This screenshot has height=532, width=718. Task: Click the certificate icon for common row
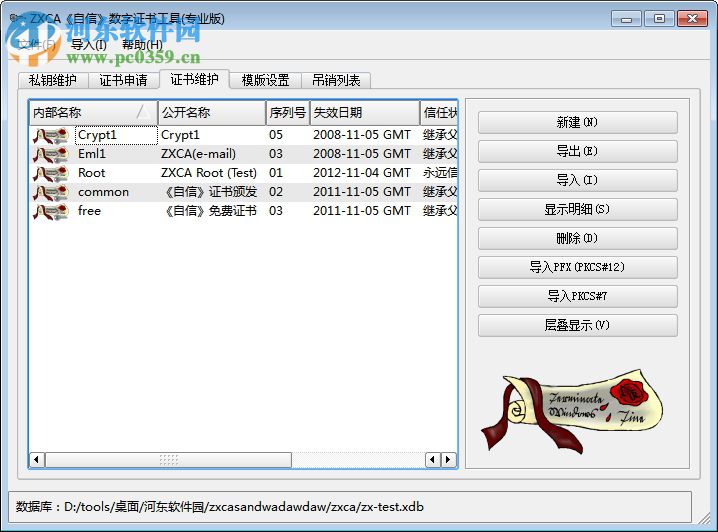click(x=51, y=192)
